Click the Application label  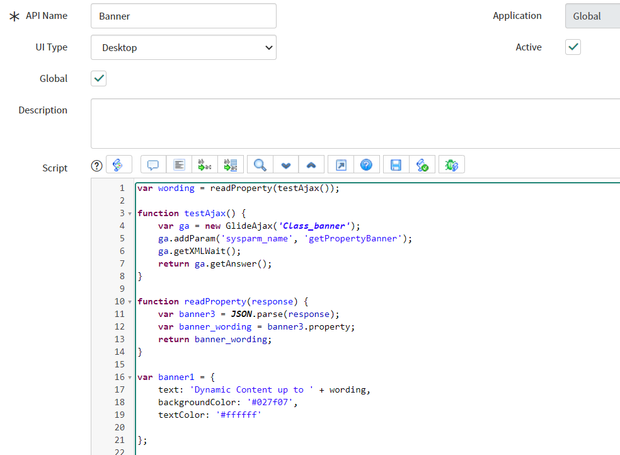(517, 16)
